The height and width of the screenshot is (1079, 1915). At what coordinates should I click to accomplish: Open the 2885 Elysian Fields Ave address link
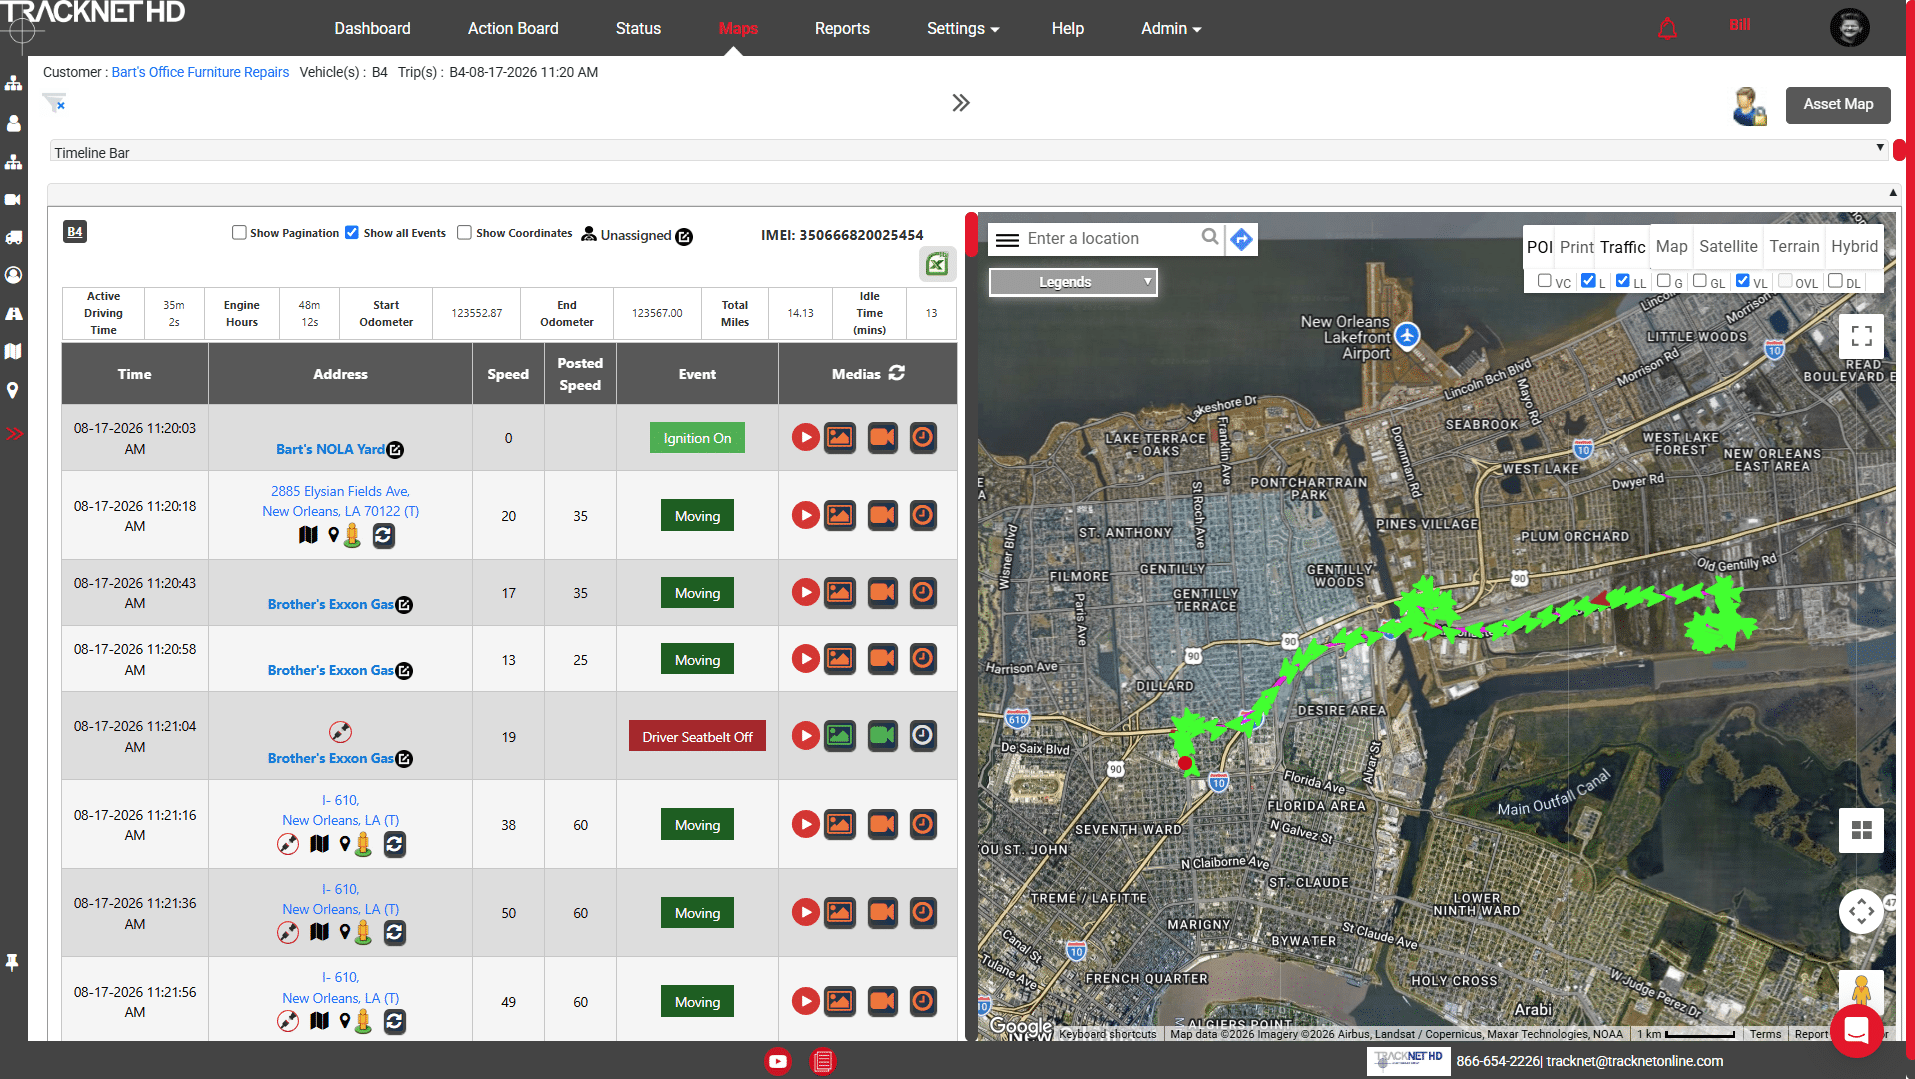340,501
